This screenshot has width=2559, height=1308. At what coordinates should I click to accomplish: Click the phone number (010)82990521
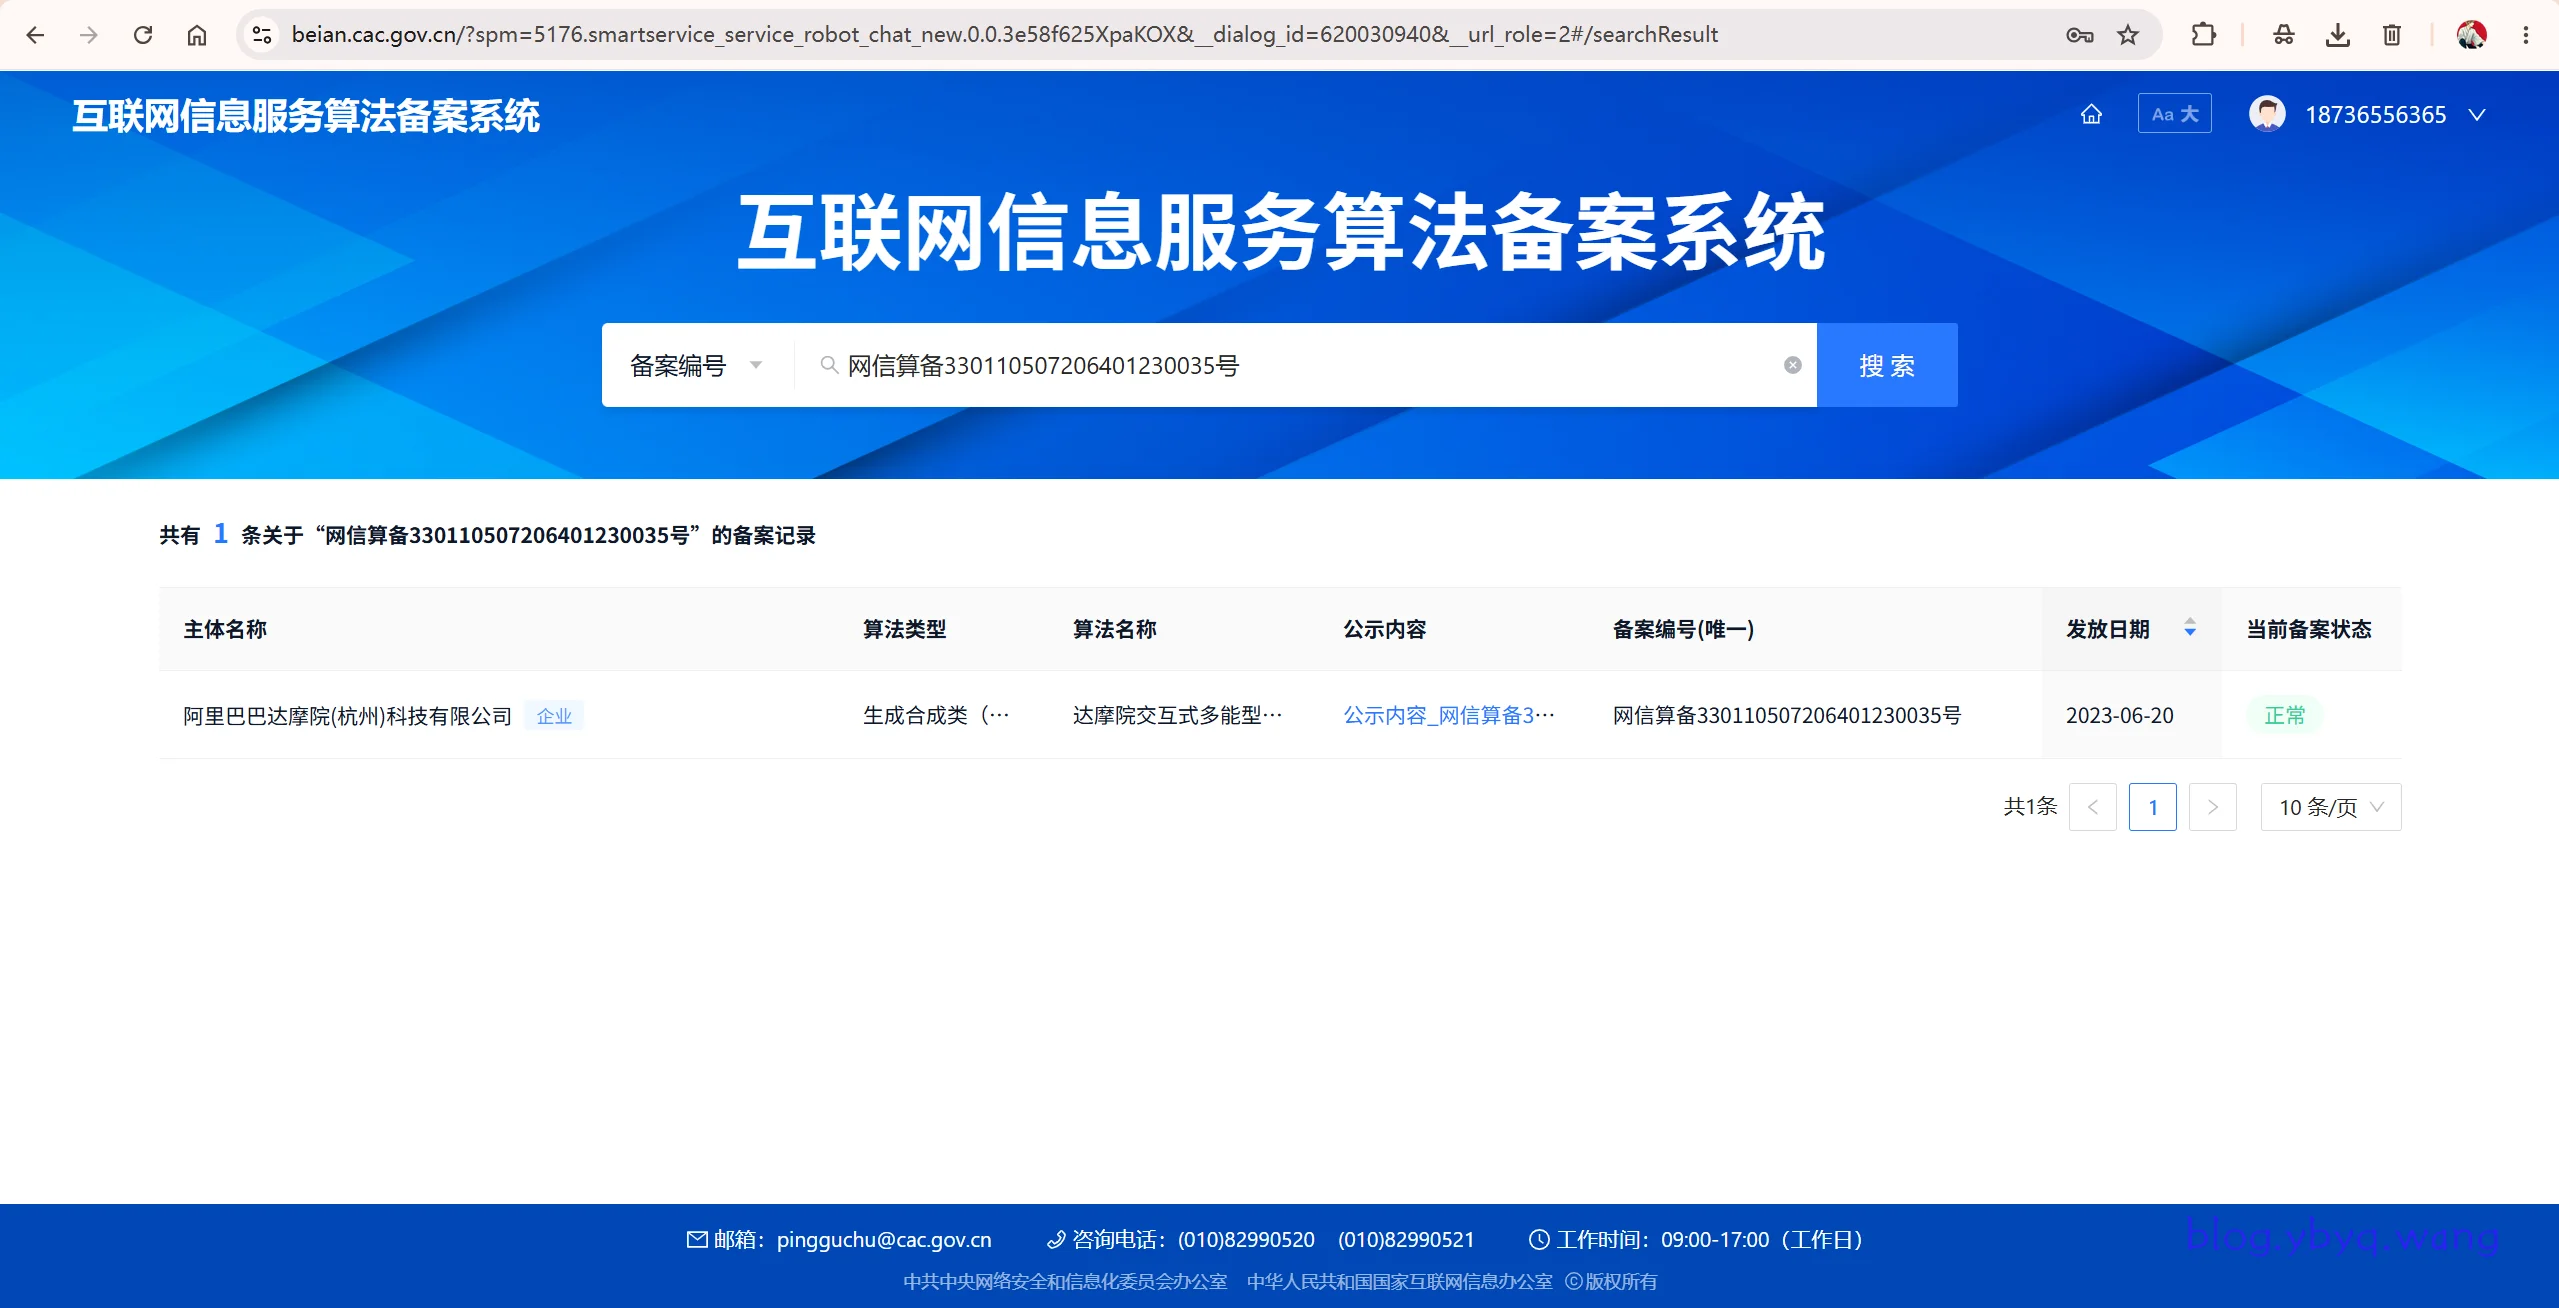click(x=1406, y=1240)
